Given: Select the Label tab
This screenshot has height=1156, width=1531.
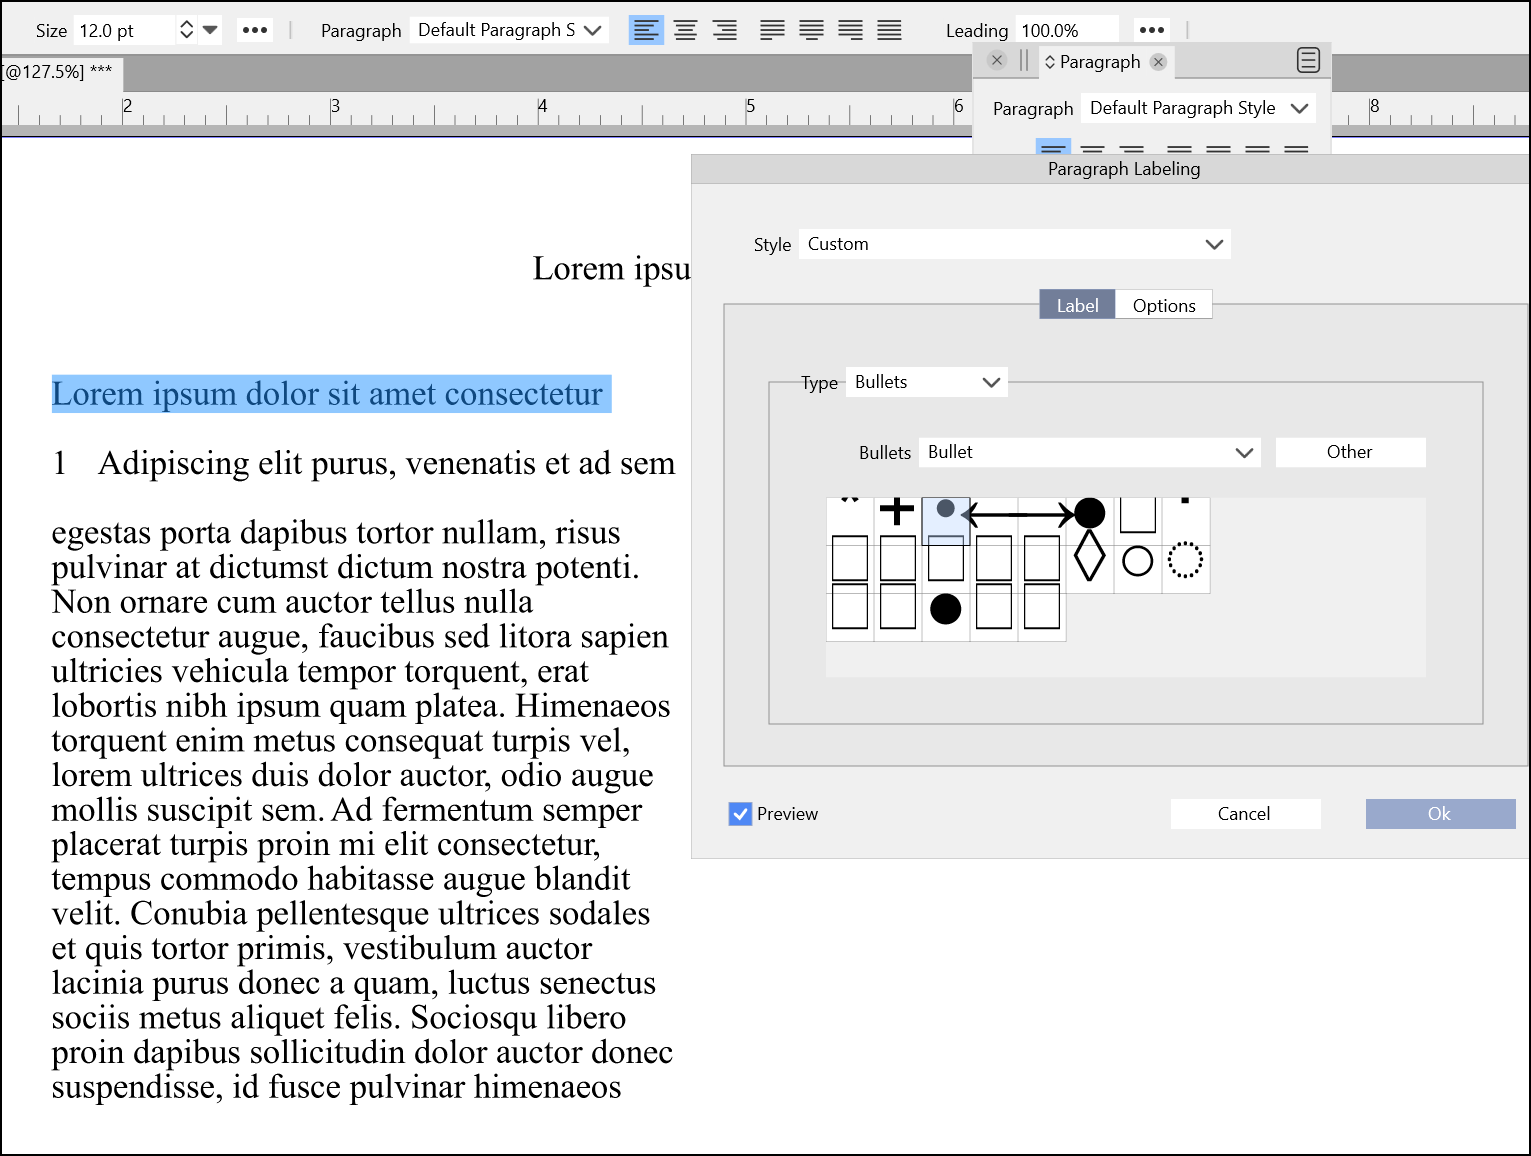Looking at the screenshot, I should [1077, 305].
